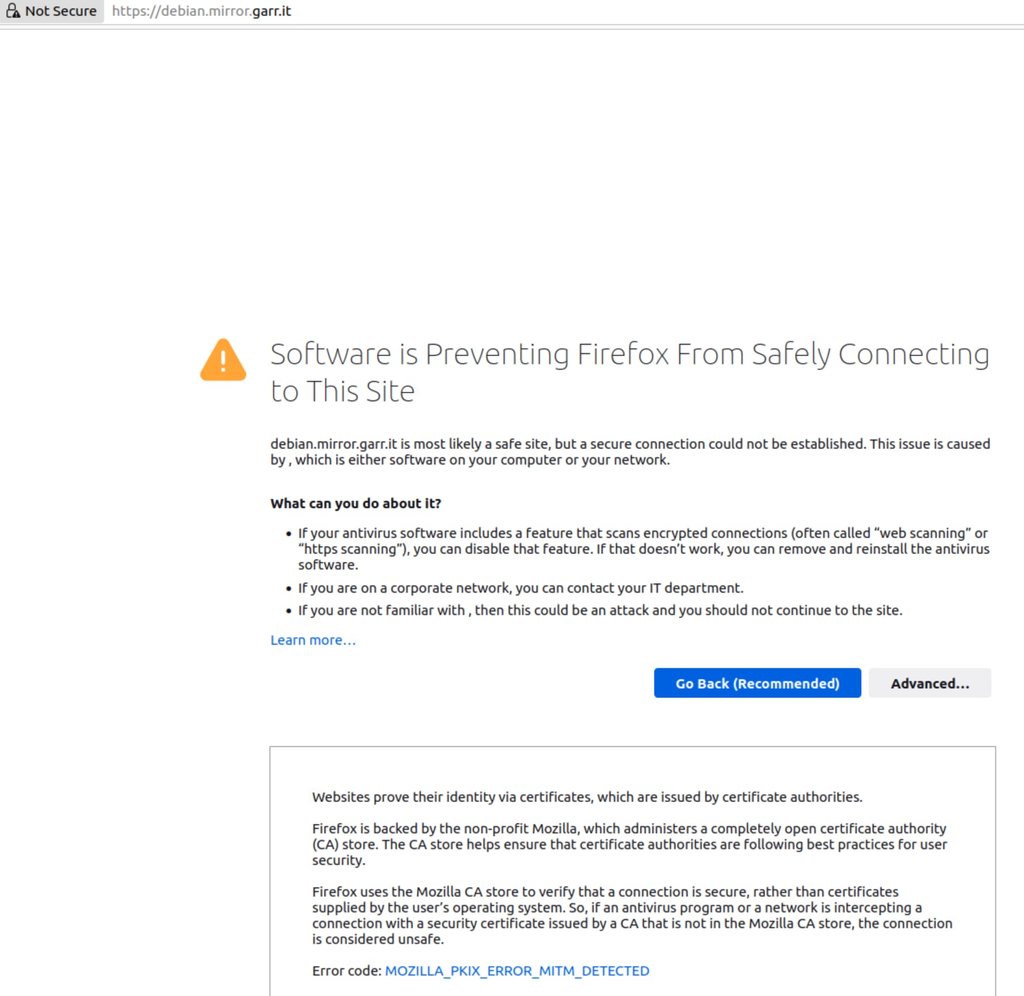The width and height of the screenshot is (1024, 996).
Task: Click the Websites prove their identity paragraph
Action: point(587,797)
